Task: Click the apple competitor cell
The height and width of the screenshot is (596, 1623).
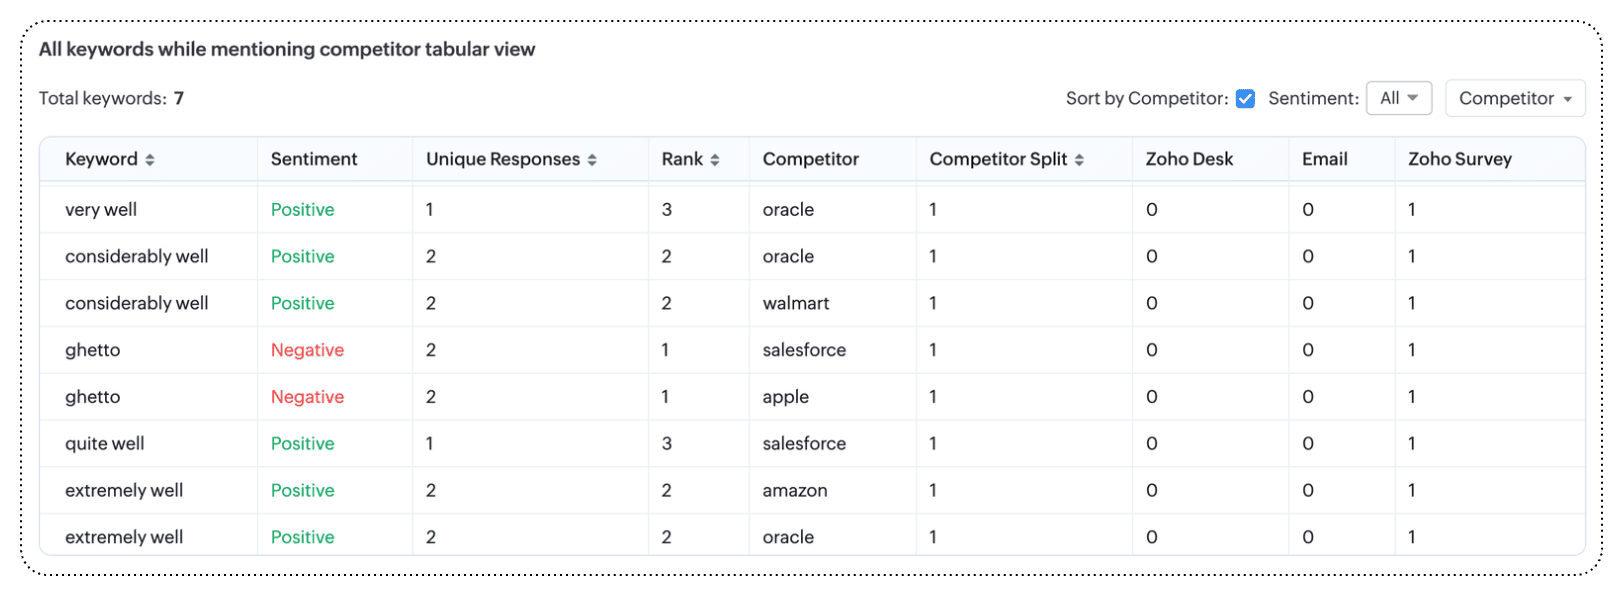Action: pos(786,397)
